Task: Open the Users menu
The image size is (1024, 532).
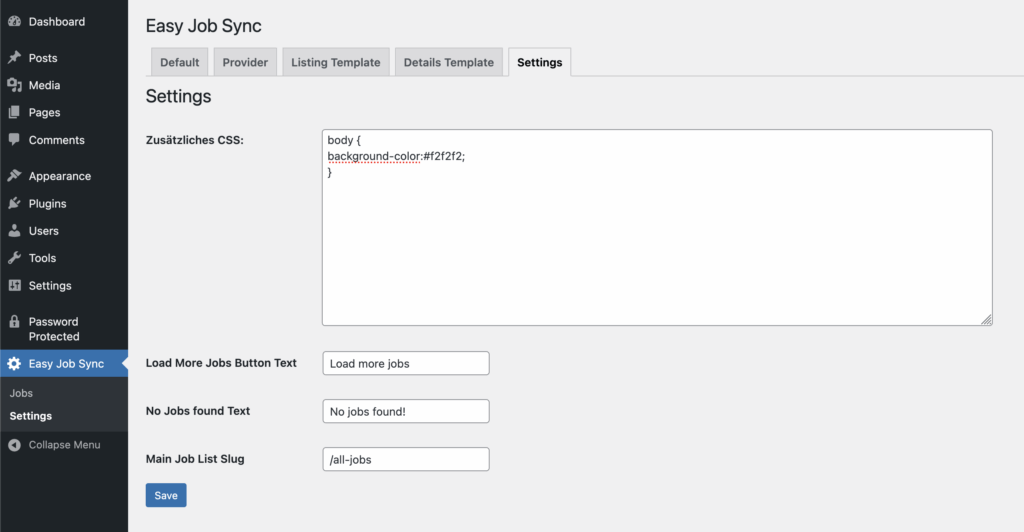Action: (x=64, y=230)
